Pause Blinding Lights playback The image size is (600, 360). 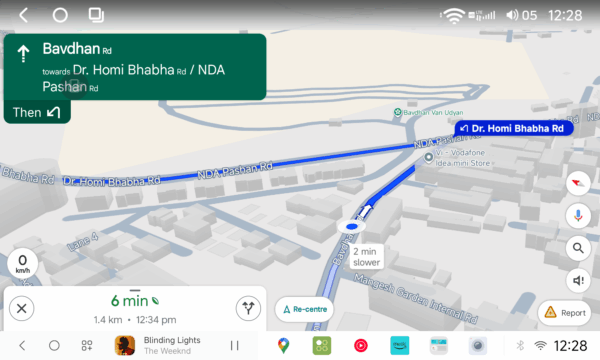[235, 345]
